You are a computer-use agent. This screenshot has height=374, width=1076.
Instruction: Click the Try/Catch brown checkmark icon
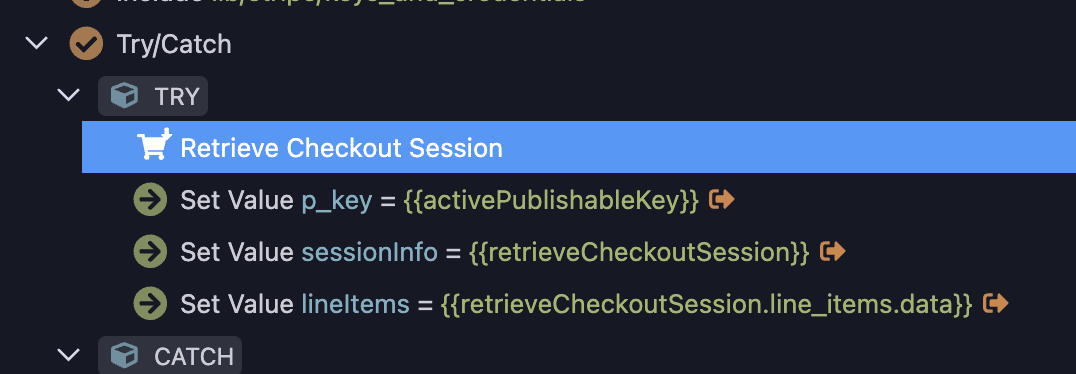86,44
